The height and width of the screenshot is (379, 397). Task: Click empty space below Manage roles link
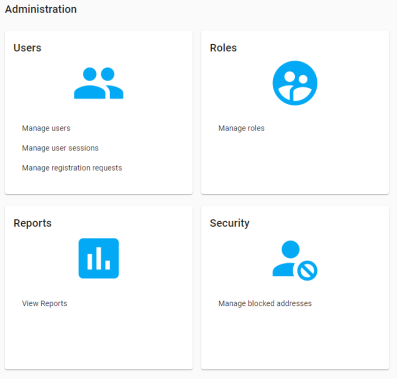point(295,163)
